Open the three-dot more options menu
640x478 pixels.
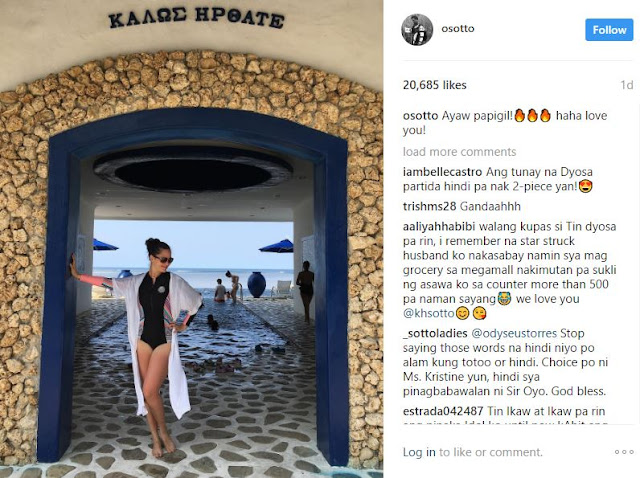[x=624, y=452]
